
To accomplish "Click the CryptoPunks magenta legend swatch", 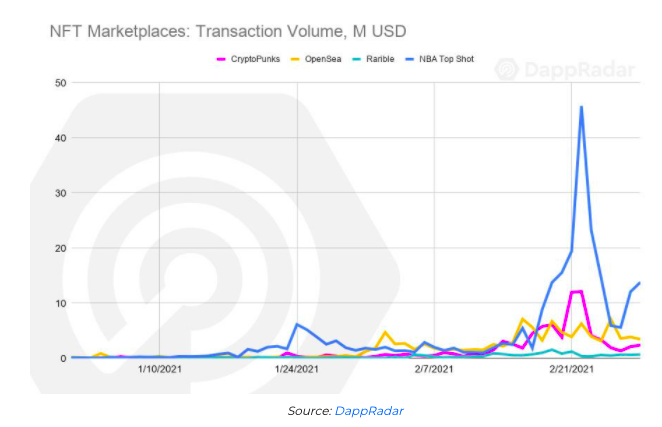I will pyautogui.click(x=221, y=59).
